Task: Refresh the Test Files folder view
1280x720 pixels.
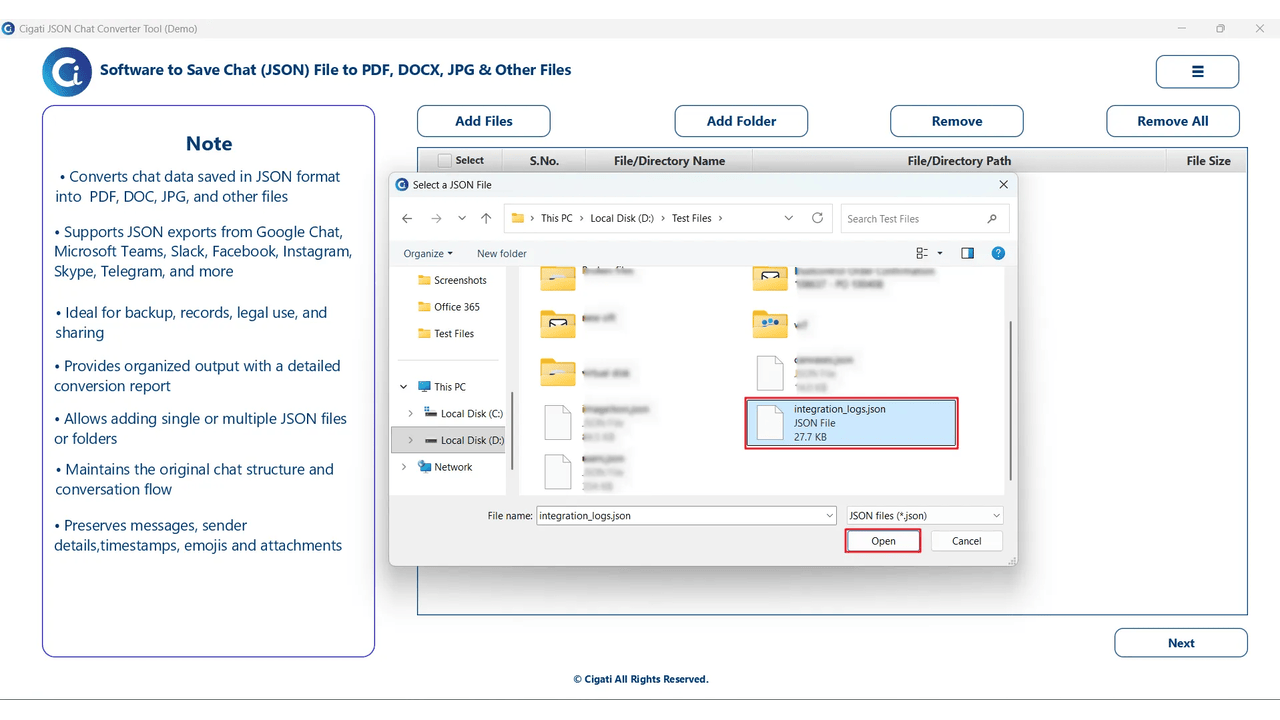Action: (x=818, y=218)
